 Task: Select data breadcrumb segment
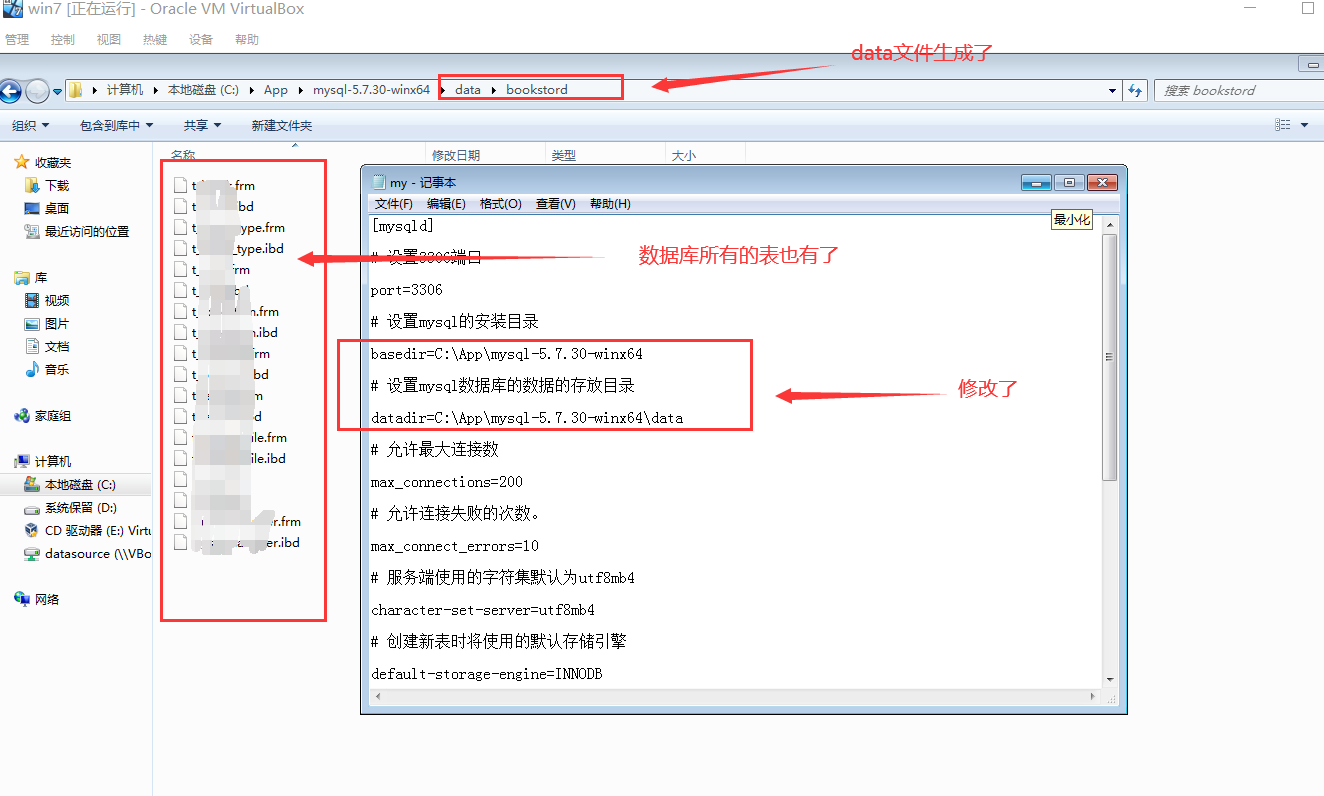[x=468, y=90]
